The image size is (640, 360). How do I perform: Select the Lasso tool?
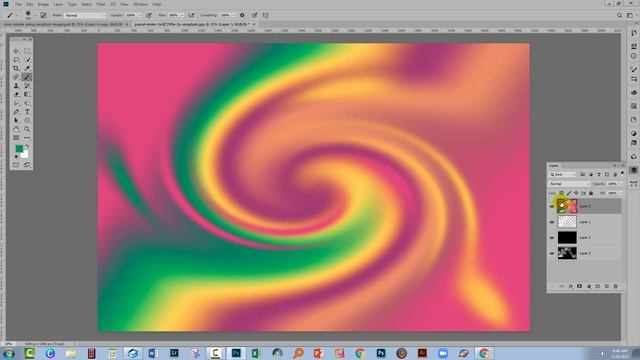coord(16,60)
